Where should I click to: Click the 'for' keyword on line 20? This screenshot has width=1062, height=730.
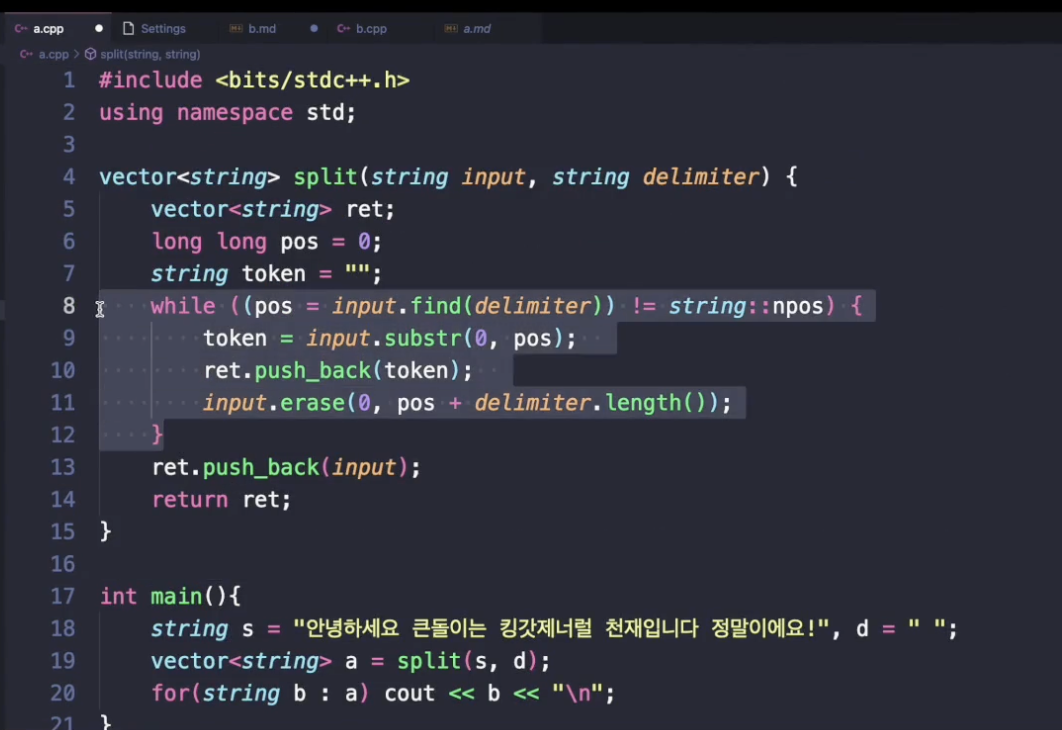[x=169, y=693]
